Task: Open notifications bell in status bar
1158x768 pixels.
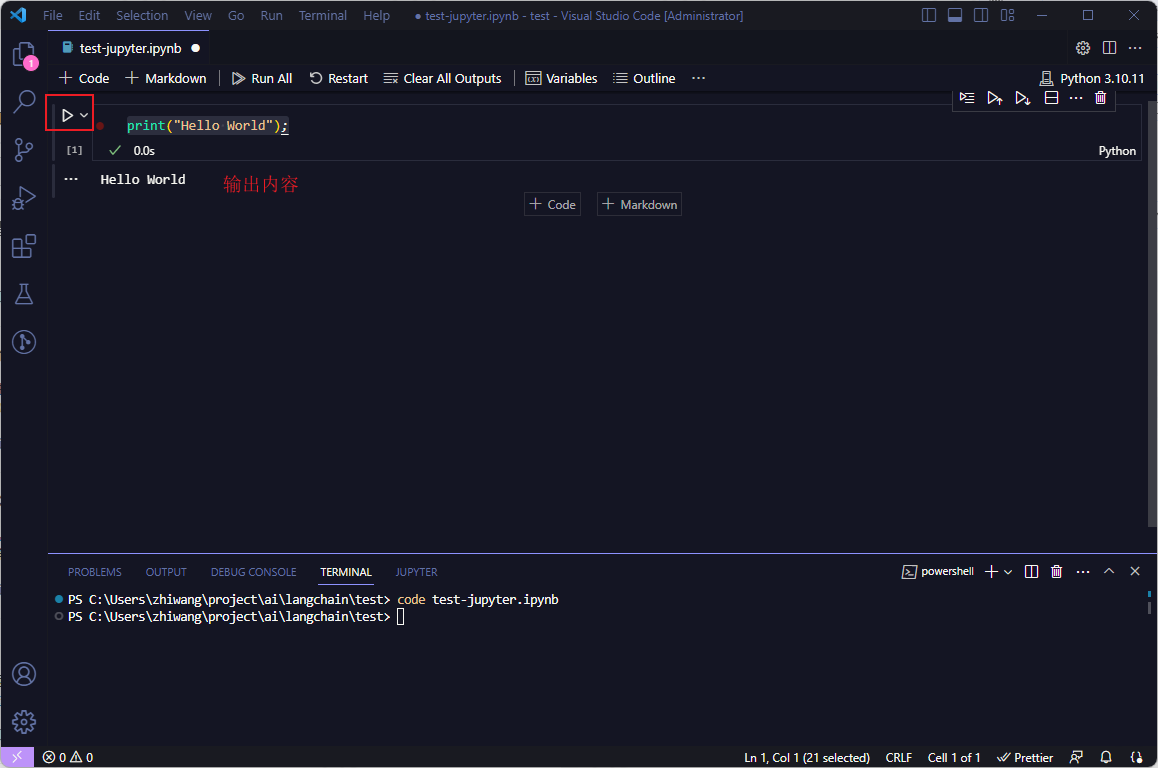Action: pyautogui.click(x=1106, y=758)
